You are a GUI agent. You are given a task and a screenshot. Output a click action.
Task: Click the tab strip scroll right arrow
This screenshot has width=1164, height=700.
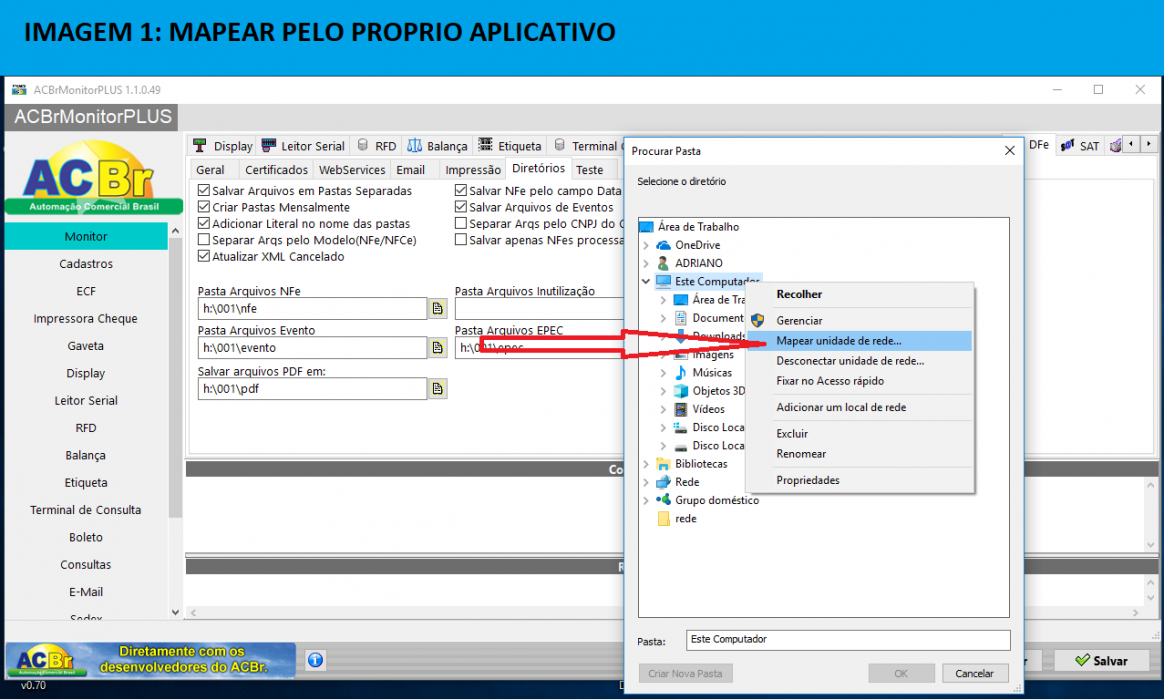click(1148, 144)
